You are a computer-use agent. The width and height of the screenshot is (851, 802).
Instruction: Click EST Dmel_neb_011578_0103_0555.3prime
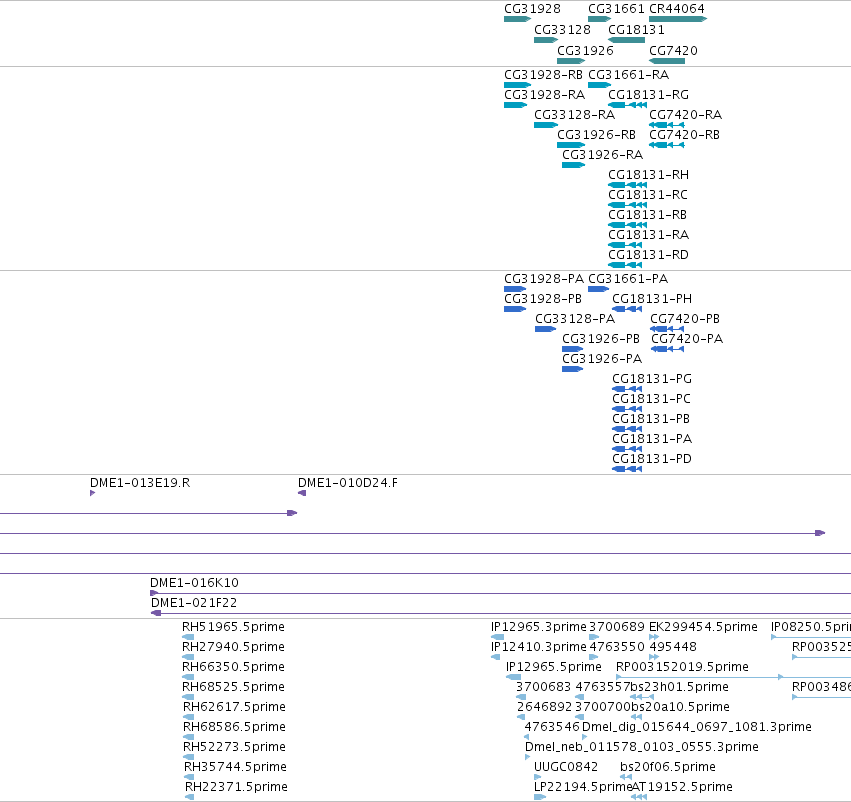(x=528, y=758)
